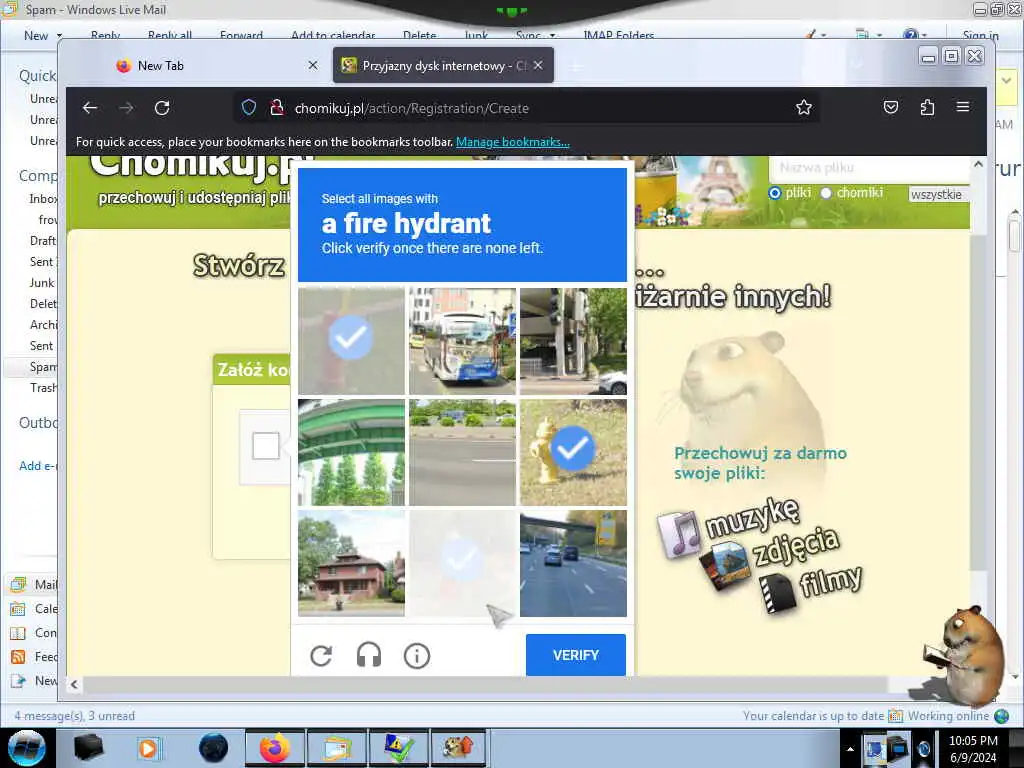Open the Firefox hamburger application menu
Viewport: 1024px width, 768px height.
[963, 106]
